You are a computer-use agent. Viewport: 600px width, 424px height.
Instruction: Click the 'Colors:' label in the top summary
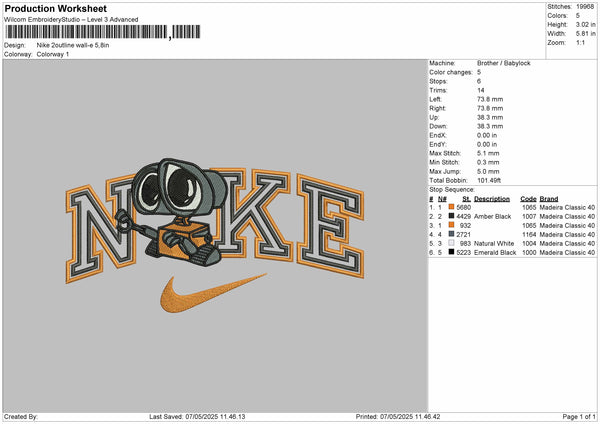(558, 16)
